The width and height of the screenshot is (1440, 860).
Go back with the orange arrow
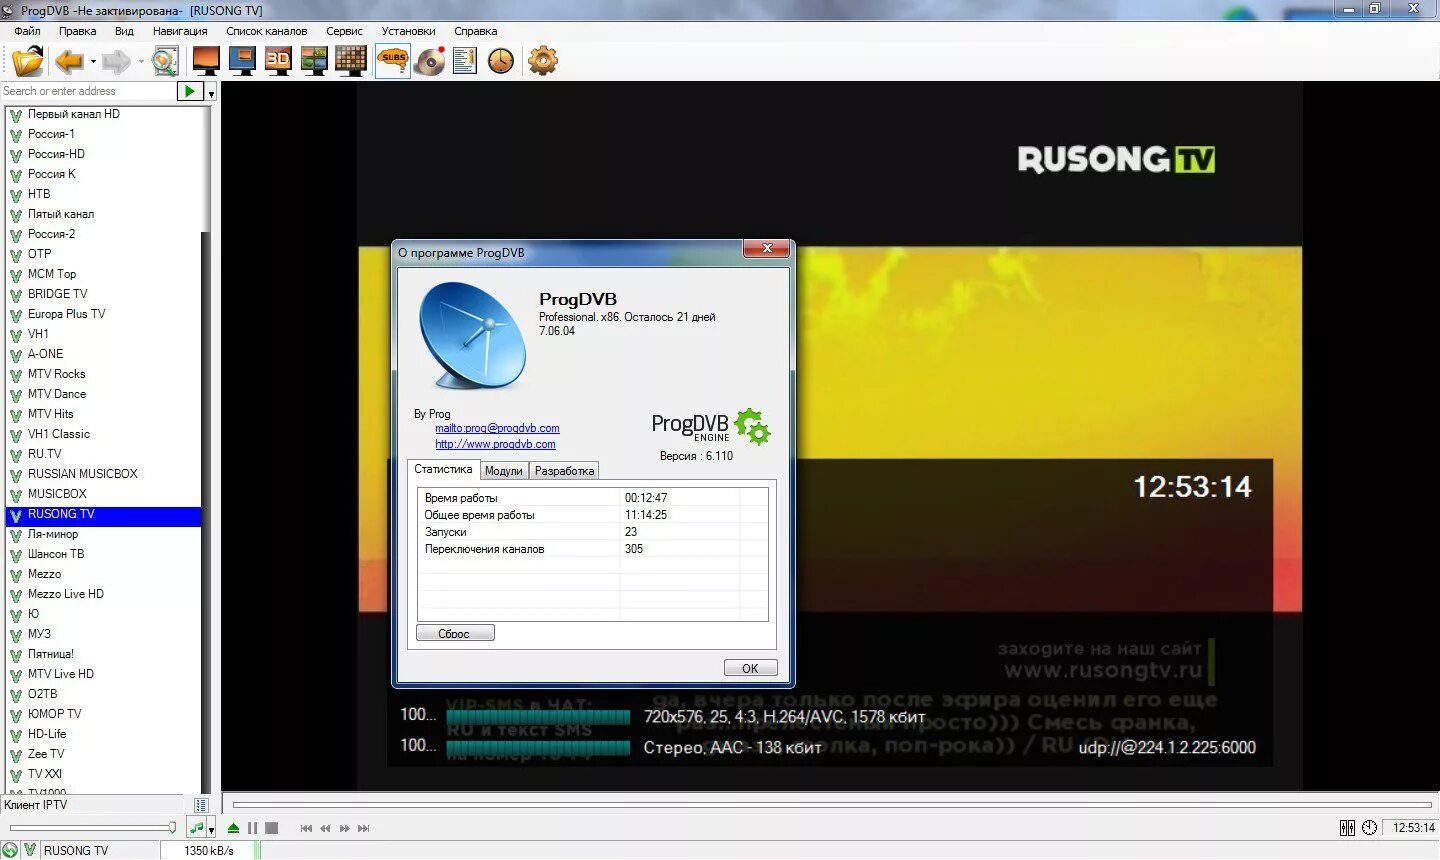(69, 61)
